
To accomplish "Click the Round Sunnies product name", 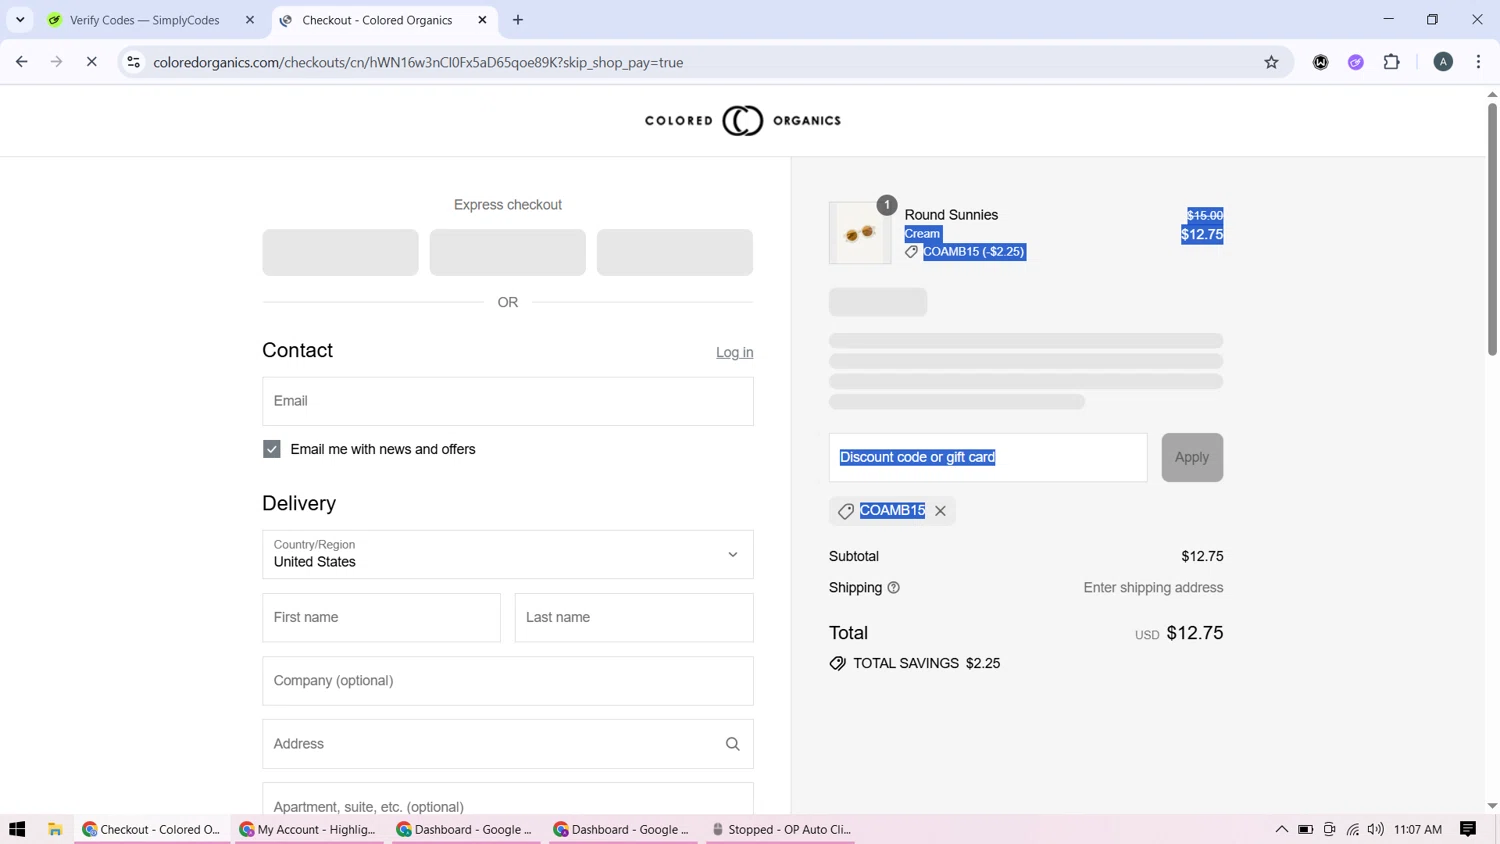I will click(951, 215).
